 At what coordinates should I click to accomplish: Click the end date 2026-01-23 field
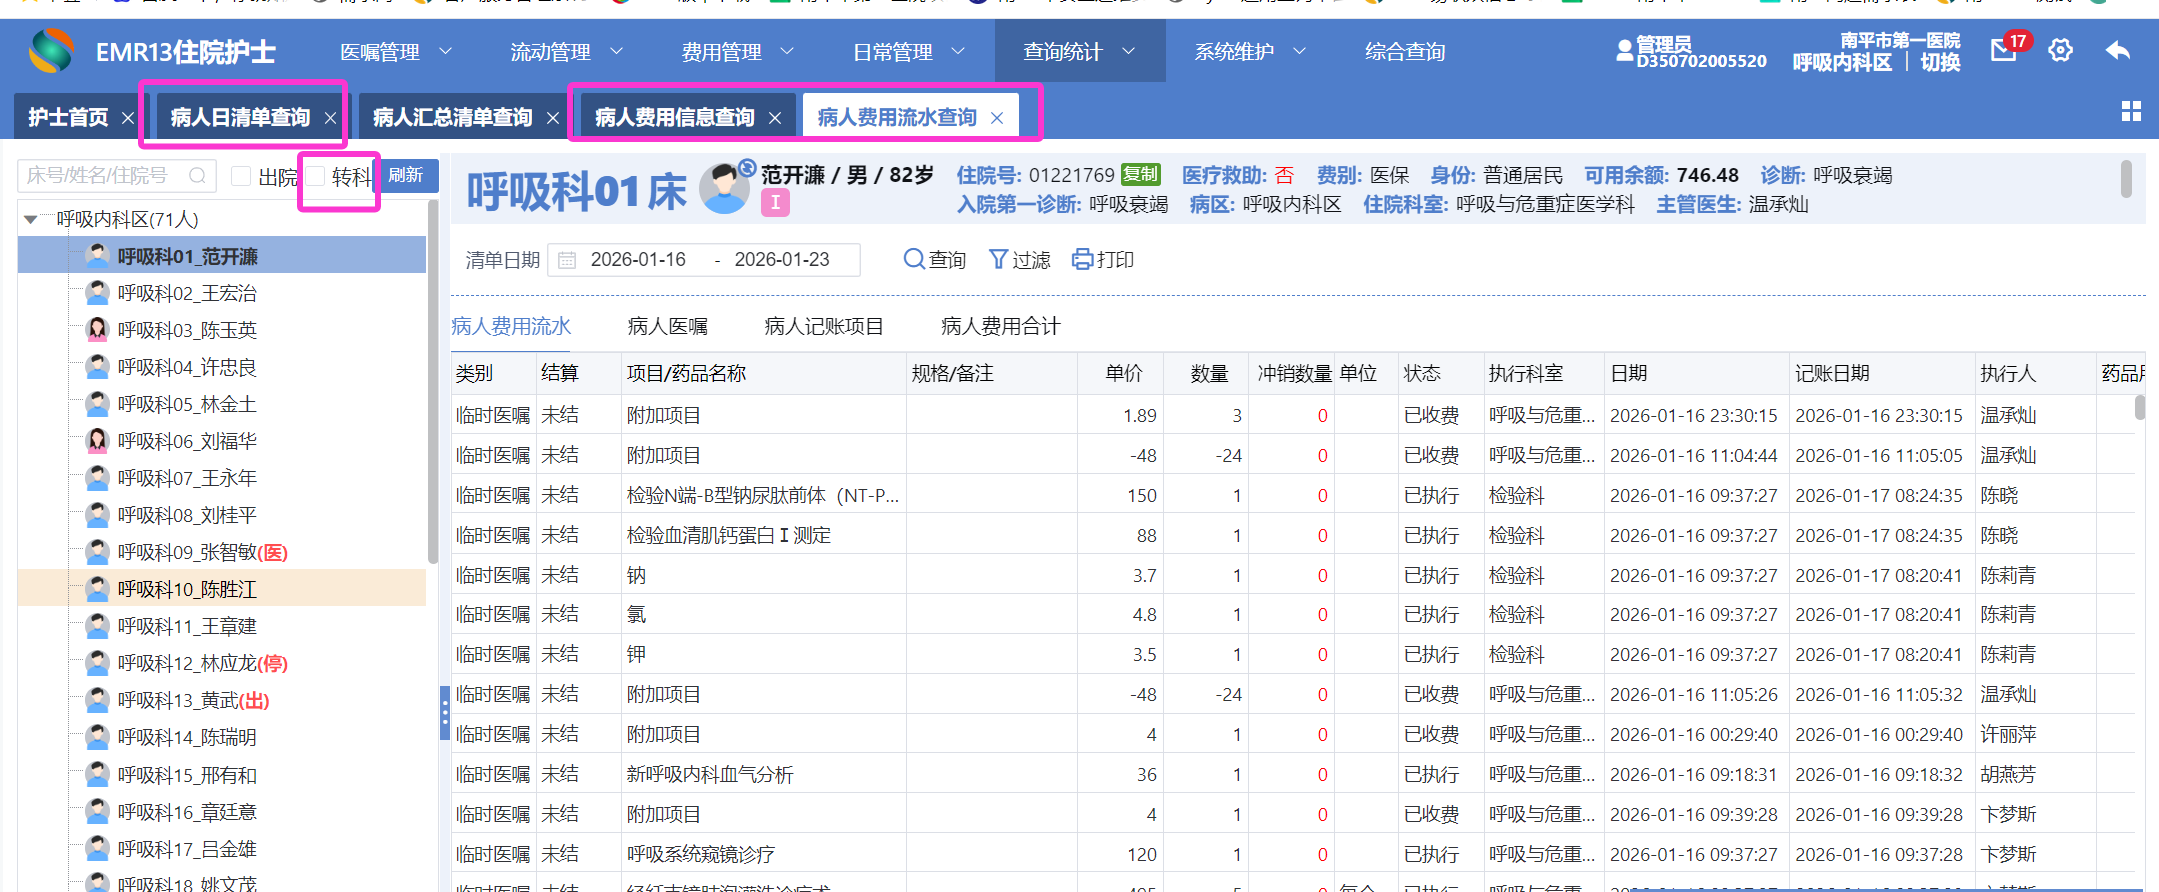[x=782, y=260]
